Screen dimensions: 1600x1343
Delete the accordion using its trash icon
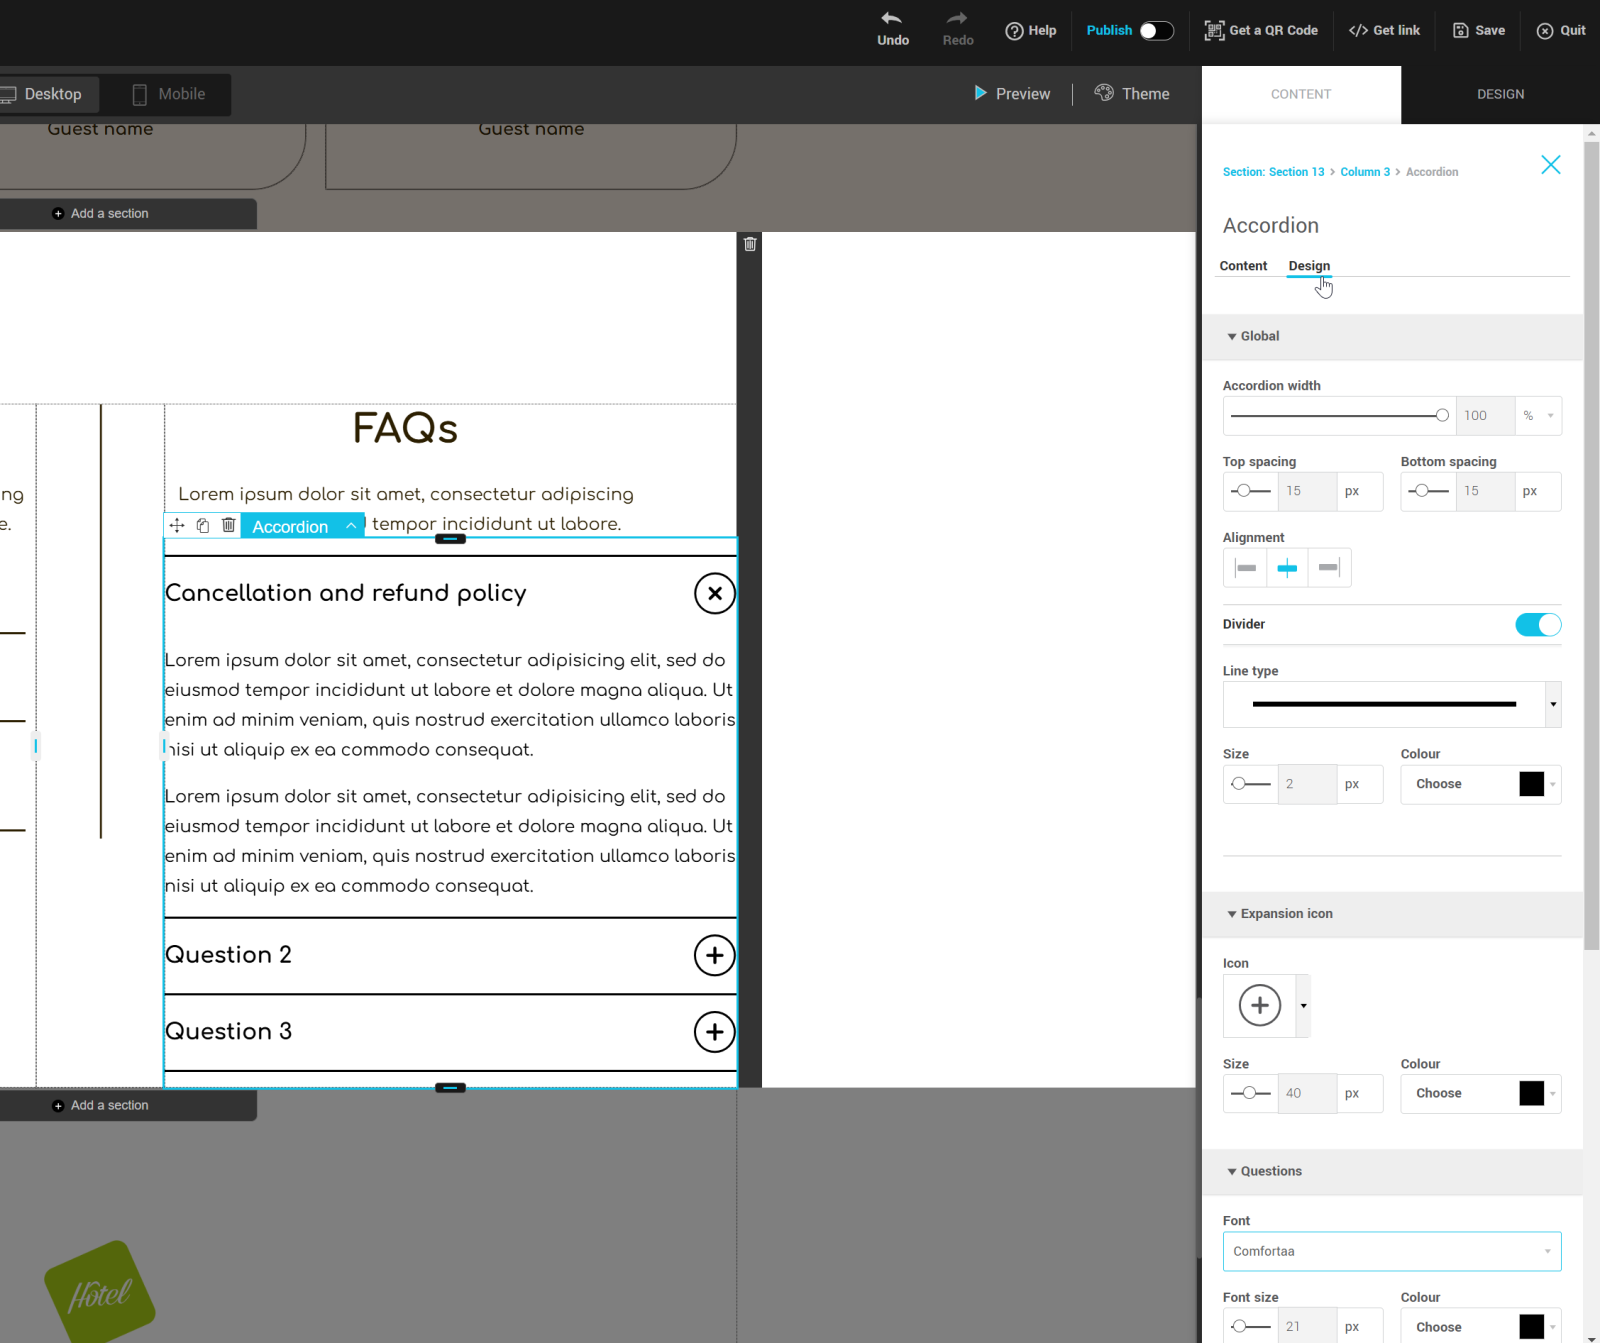click(228, 525)
